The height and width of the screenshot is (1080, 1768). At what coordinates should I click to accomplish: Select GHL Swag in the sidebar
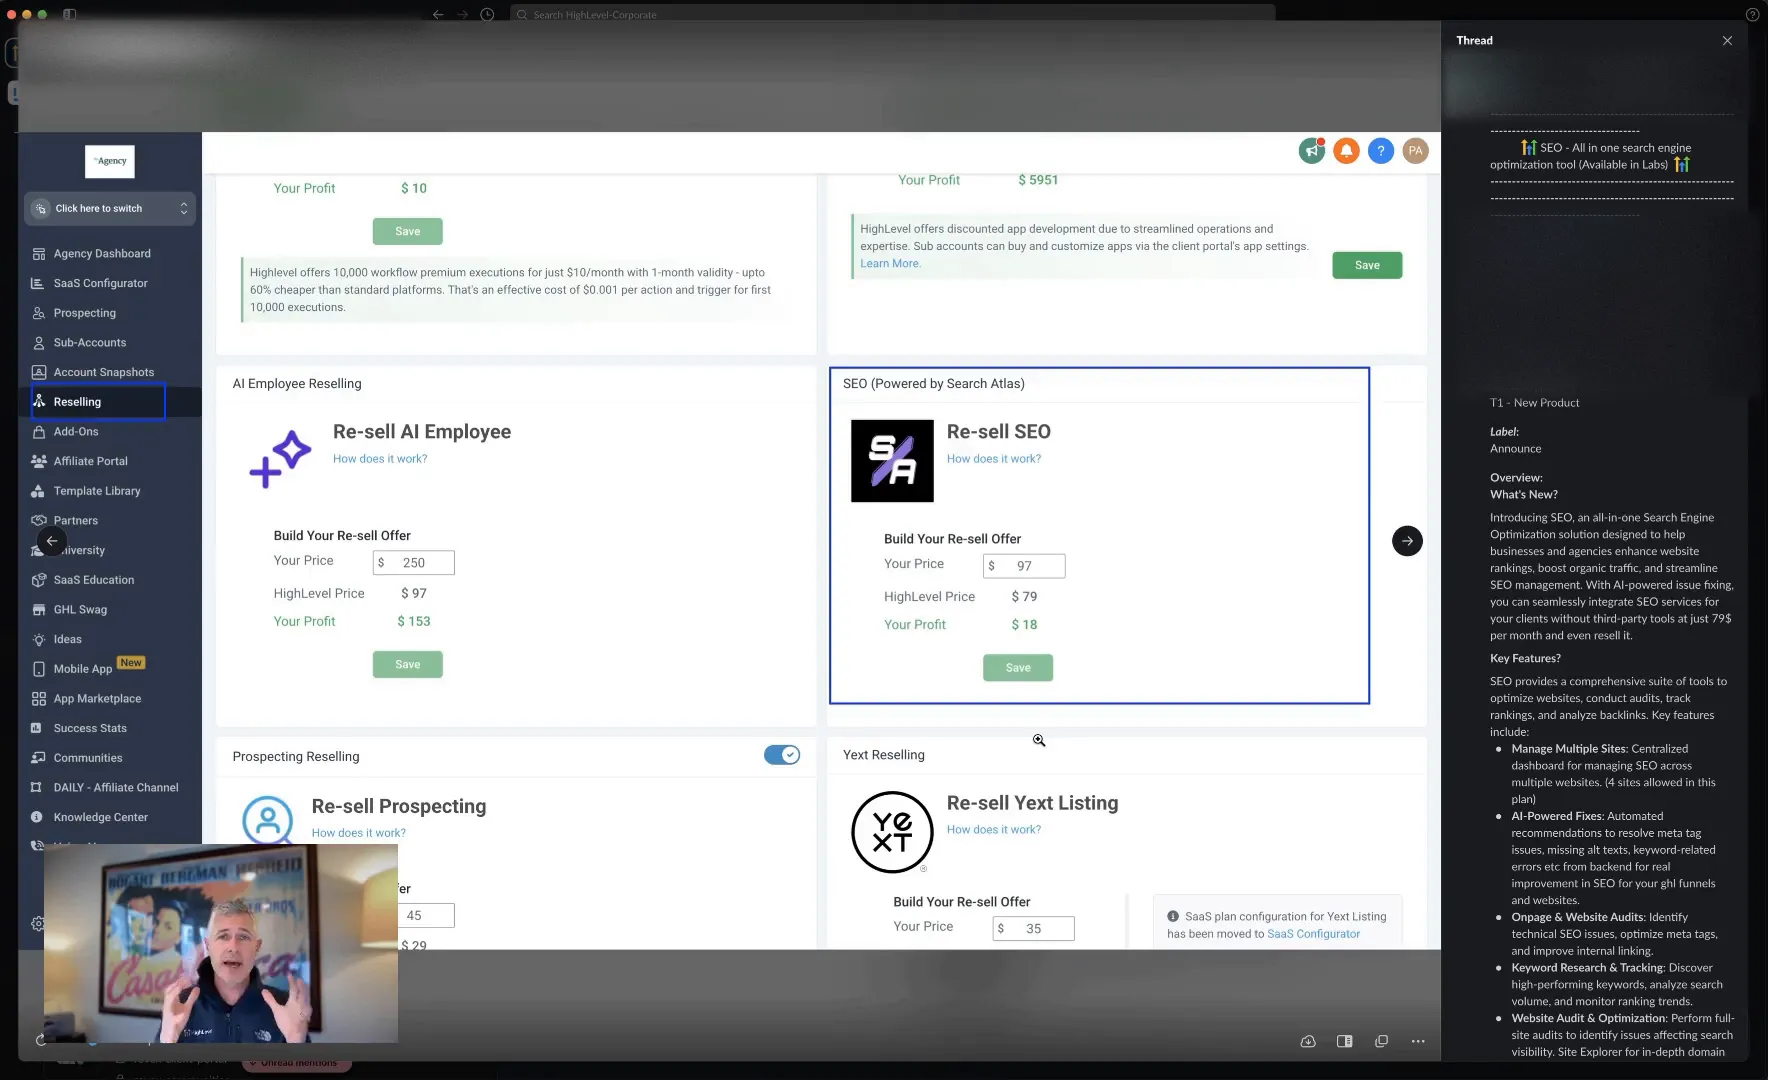pos(80,609)
